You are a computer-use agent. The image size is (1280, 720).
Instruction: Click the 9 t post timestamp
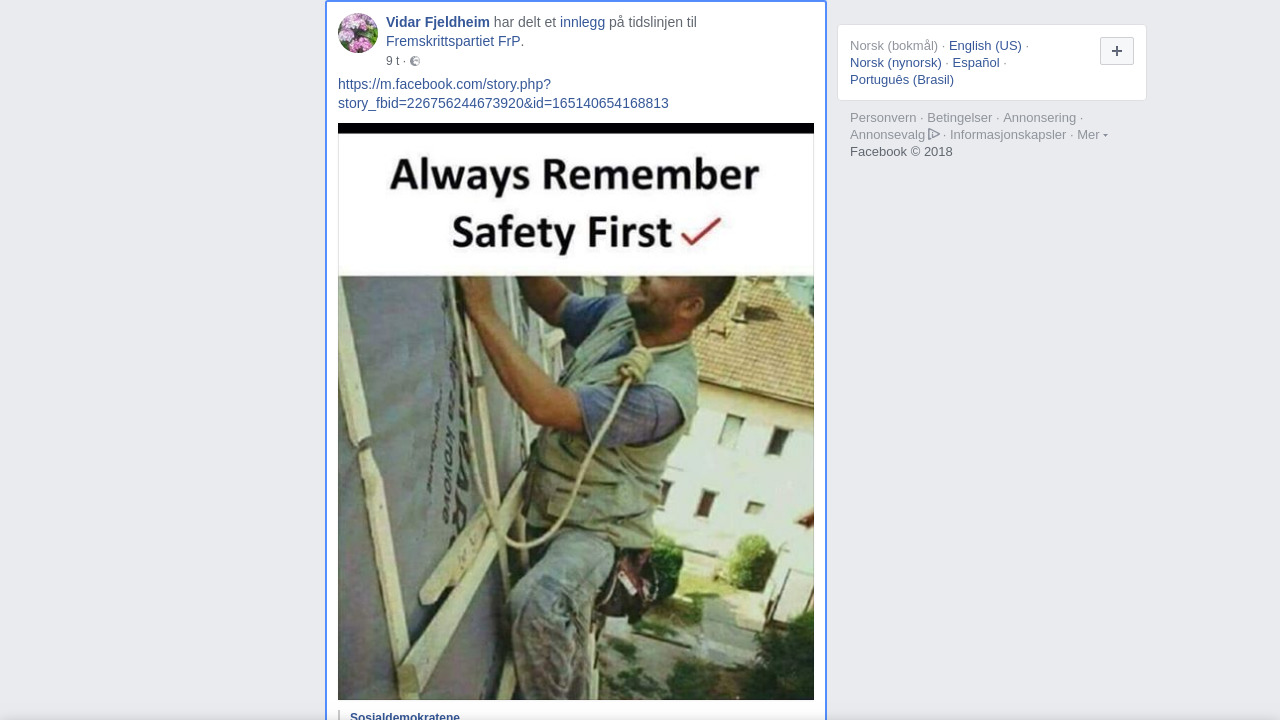coord(392,61)
